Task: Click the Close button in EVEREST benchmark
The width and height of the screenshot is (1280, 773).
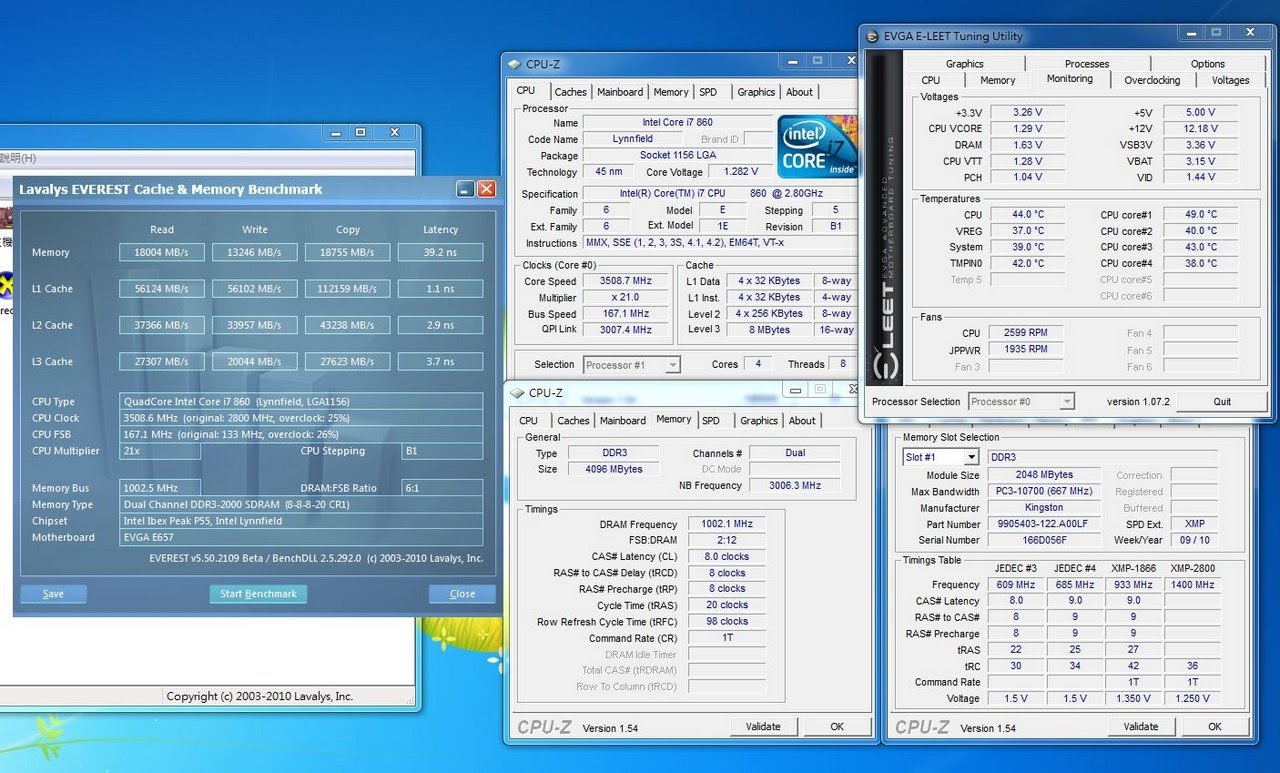Action: [462, 594]
